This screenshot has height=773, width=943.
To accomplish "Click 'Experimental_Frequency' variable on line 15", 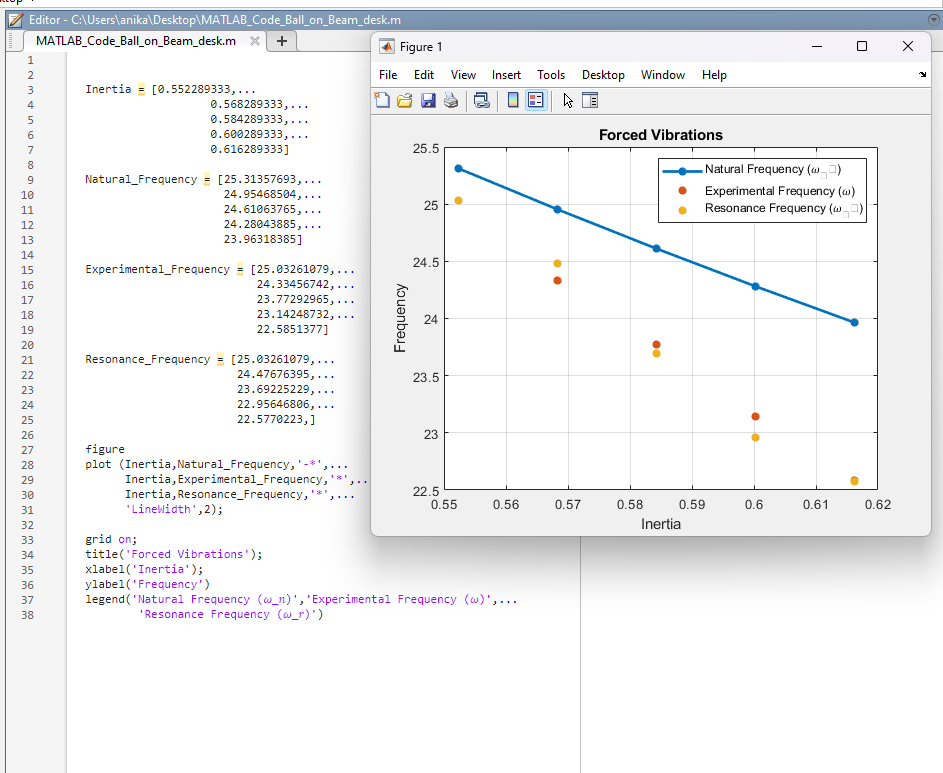I will click(157, 269).
